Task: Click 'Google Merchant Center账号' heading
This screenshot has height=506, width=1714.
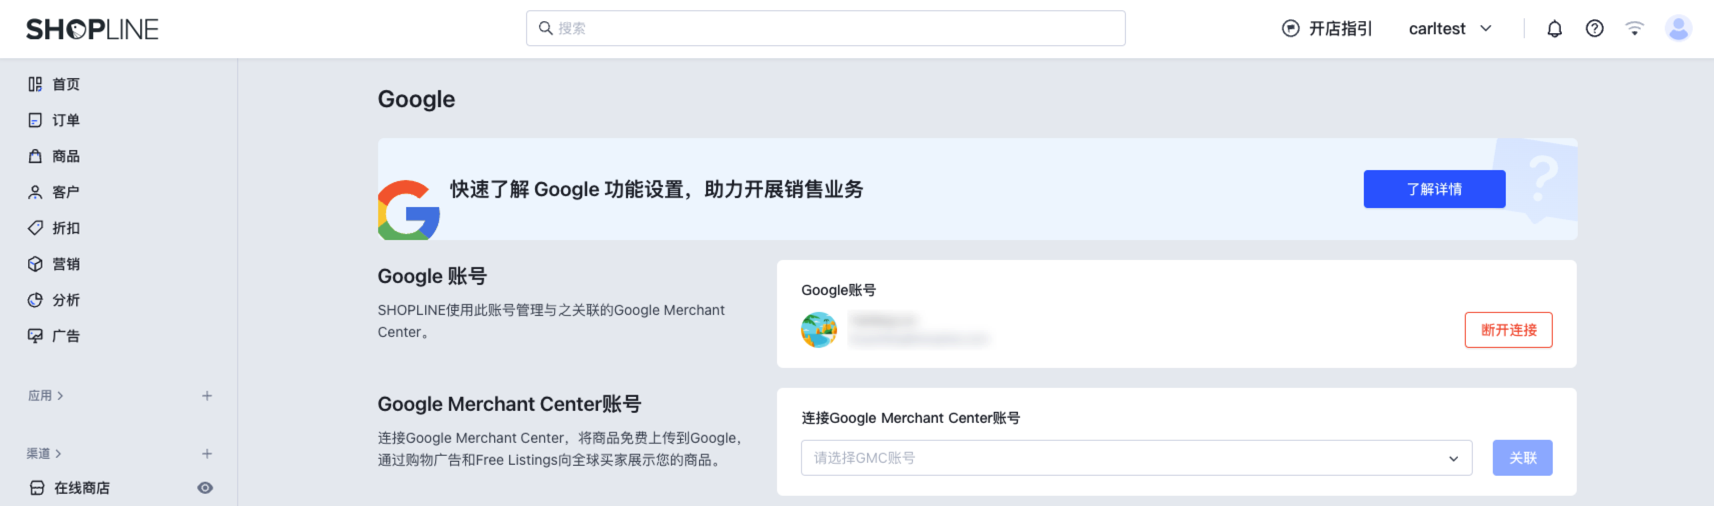Action: [x=509, y=404]
